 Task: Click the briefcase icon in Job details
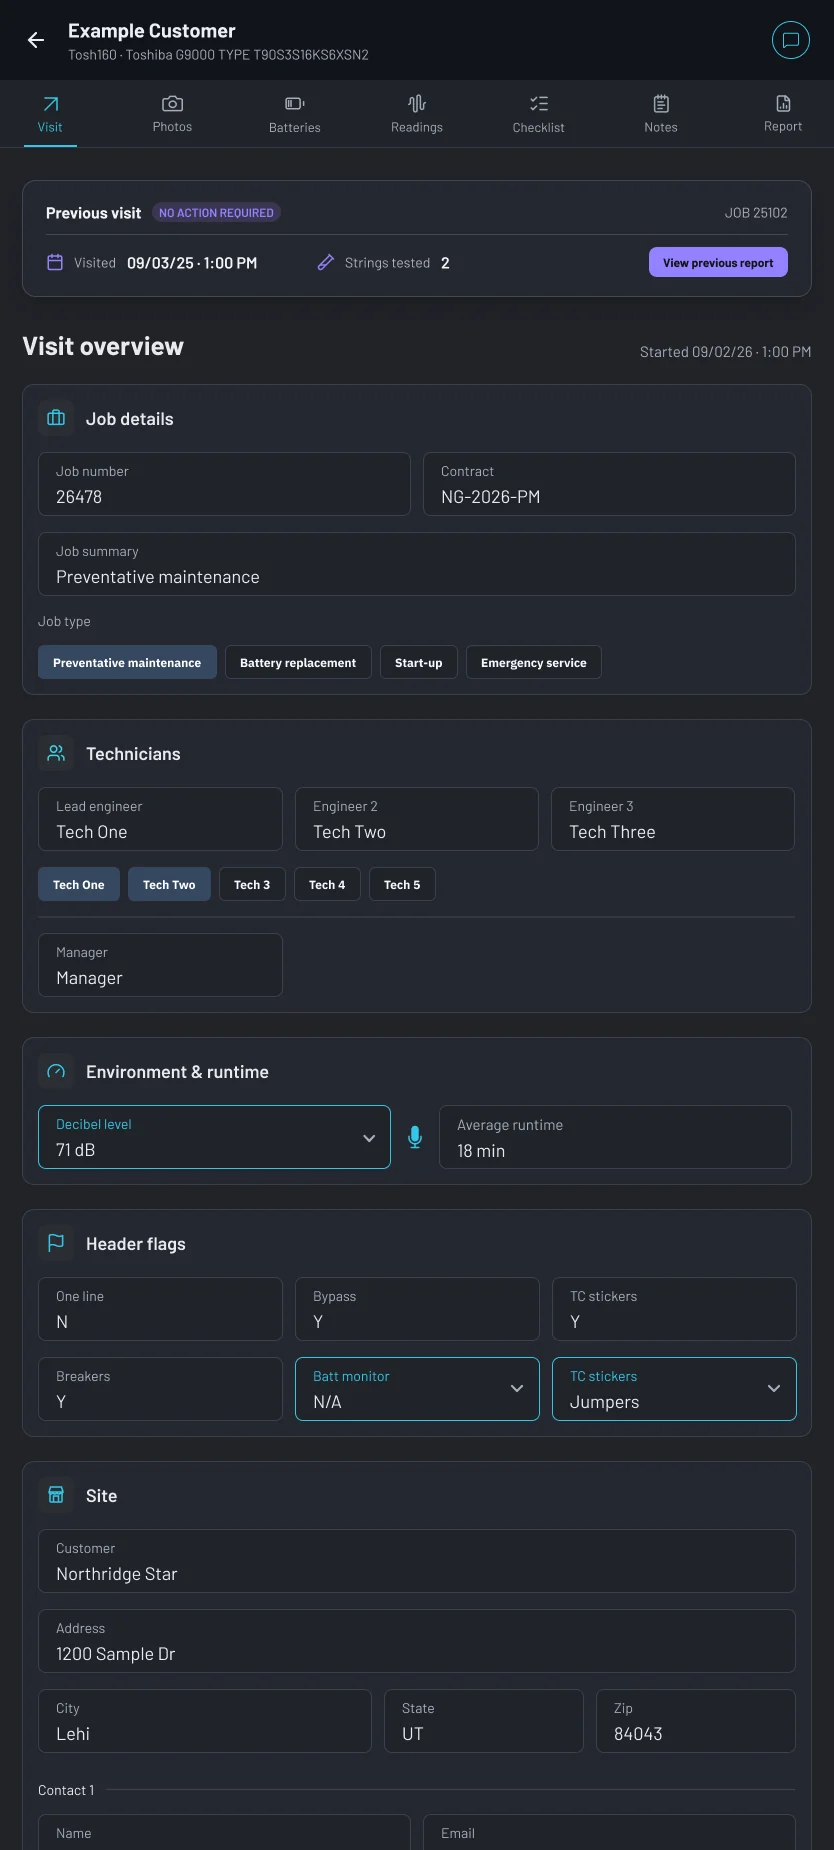[56, 418]
